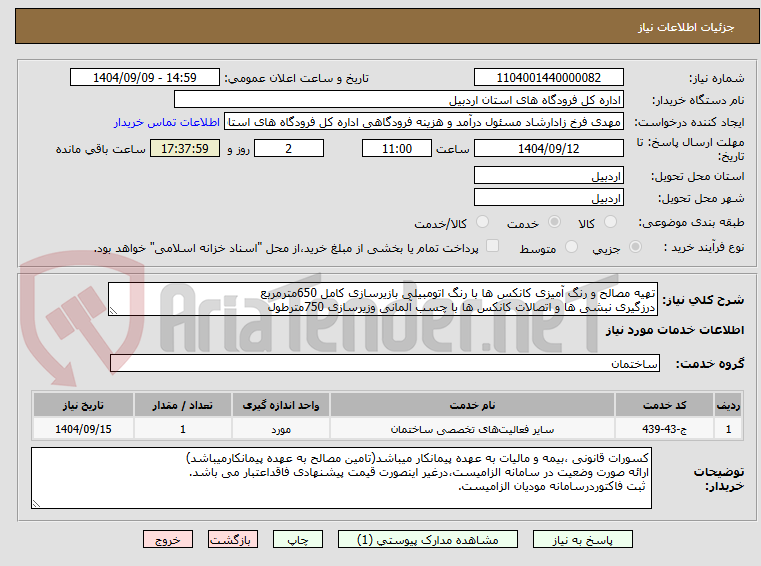Click the کد خدمت column header
761x566 pixels.
click(x=664, y=405)
